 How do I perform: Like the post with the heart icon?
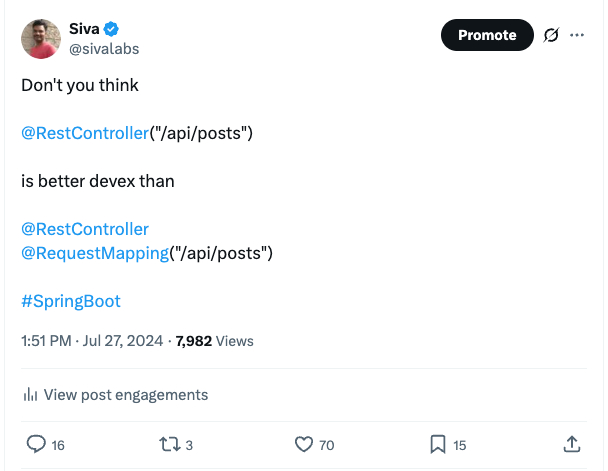304,444
